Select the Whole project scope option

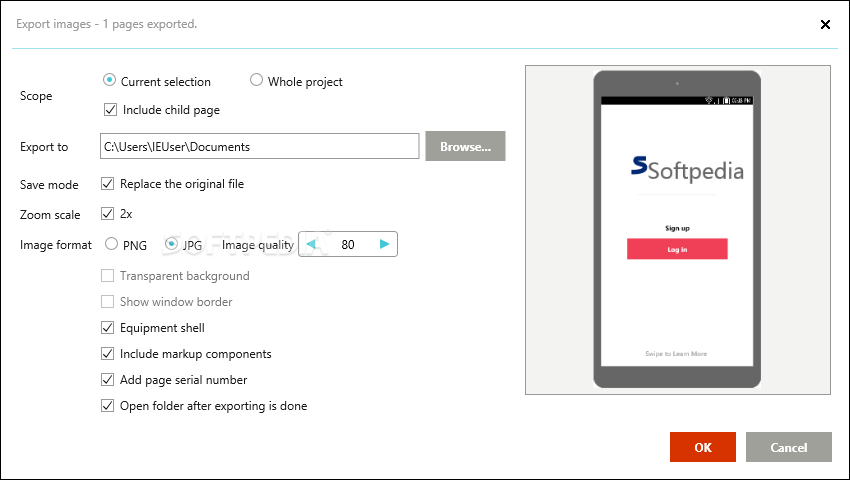click(256, 80)
